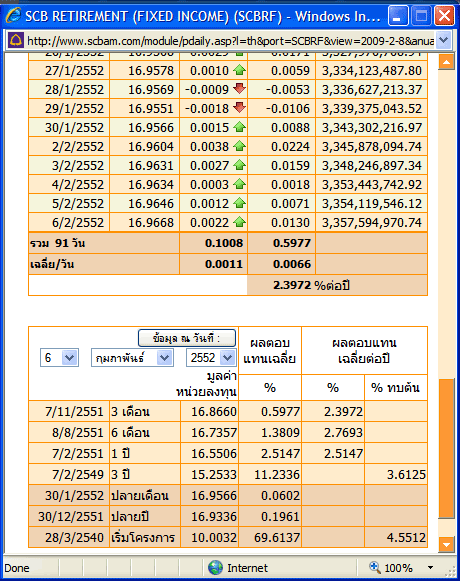
Task: Click the date 8/8/2551 in returns table
Action: point(77,433)
